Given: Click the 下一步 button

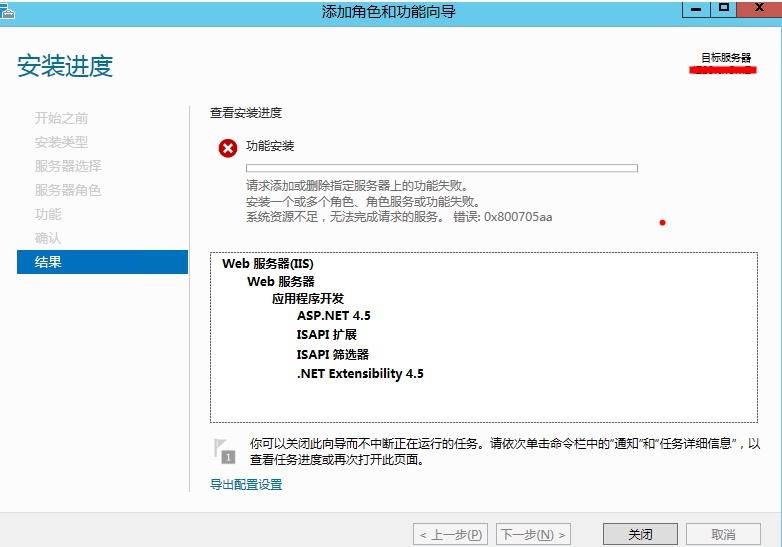Looking at the screenshot, I should click(534, 535).
